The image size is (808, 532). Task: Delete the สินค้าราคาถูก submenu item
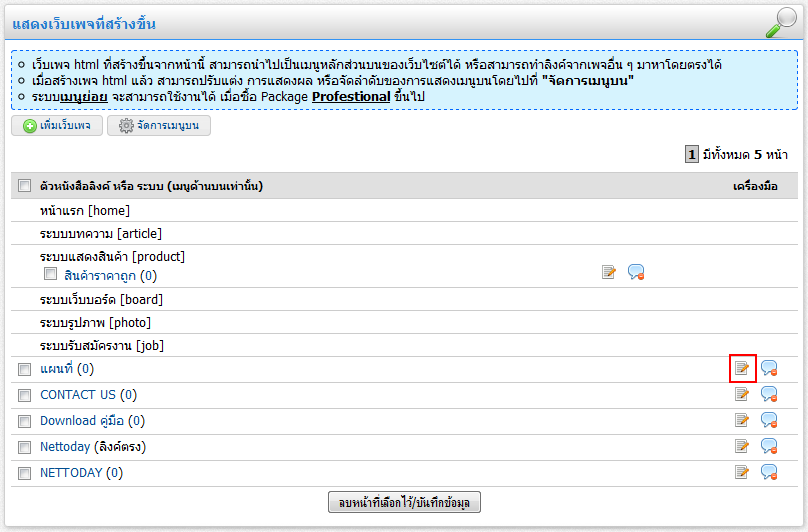635,272
